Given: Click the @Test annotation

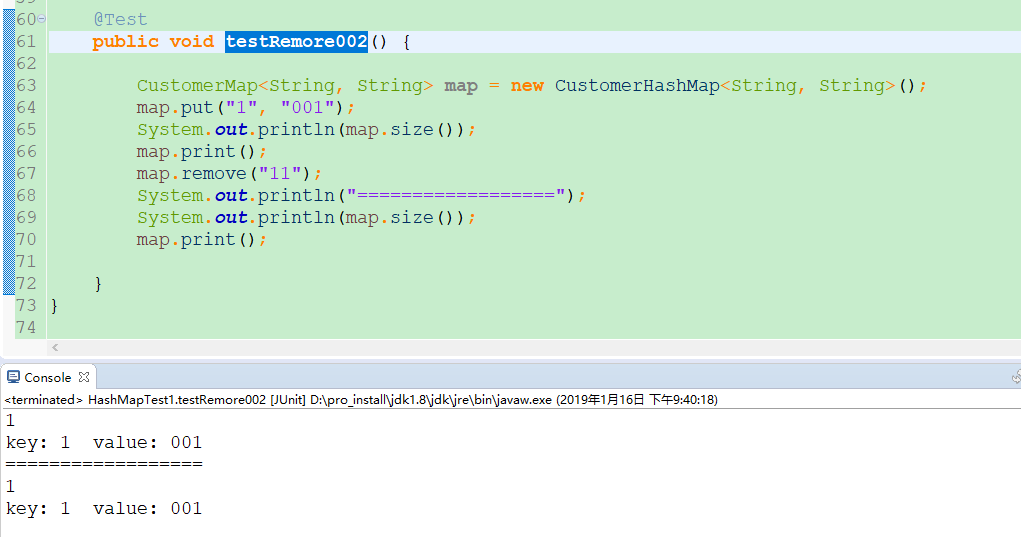Looking at the screenshot, I should click(120, 20).
